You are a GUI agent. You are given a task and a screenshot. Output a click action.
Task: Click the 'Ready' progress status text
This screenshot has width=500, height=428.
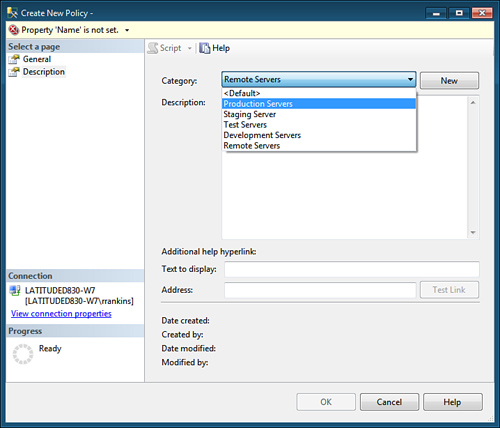tap(50, 349)
